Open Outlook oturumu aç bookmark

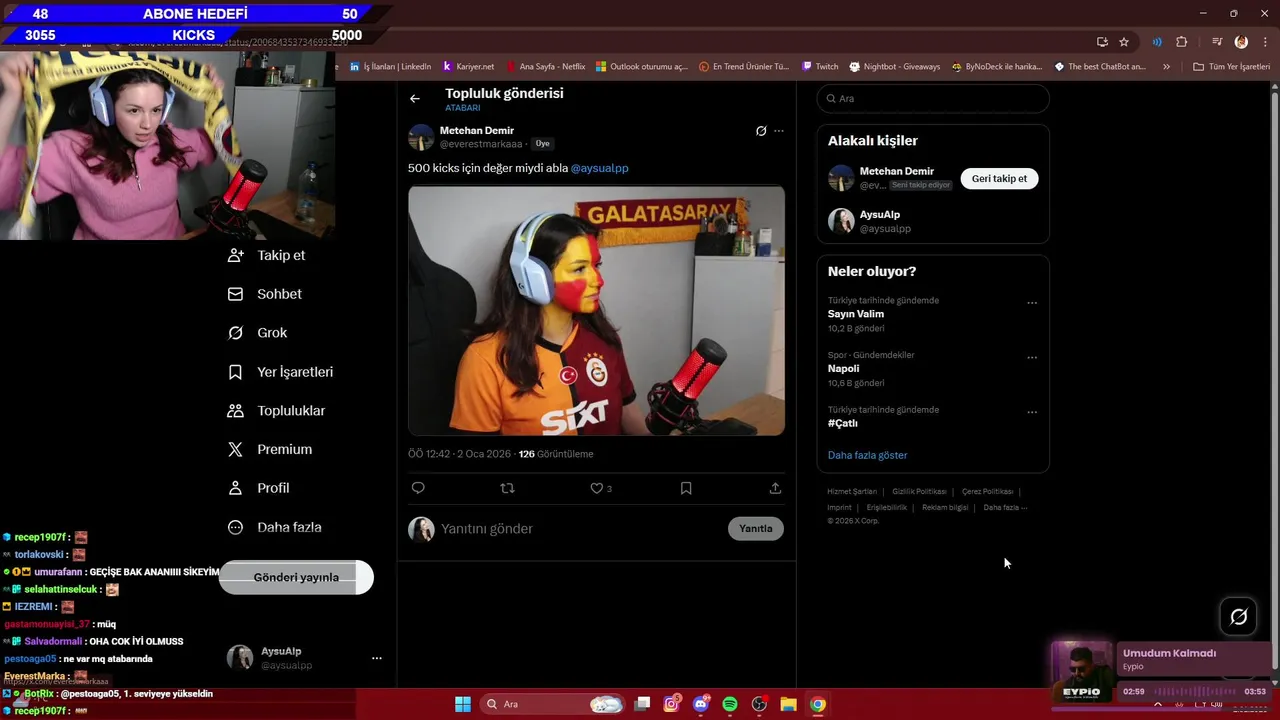pos(642,67)
